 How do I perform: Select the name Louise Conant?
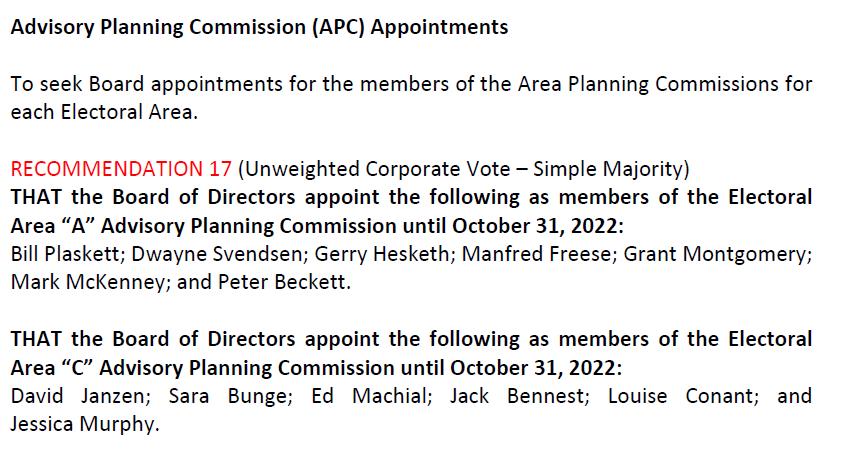(680, 396)
